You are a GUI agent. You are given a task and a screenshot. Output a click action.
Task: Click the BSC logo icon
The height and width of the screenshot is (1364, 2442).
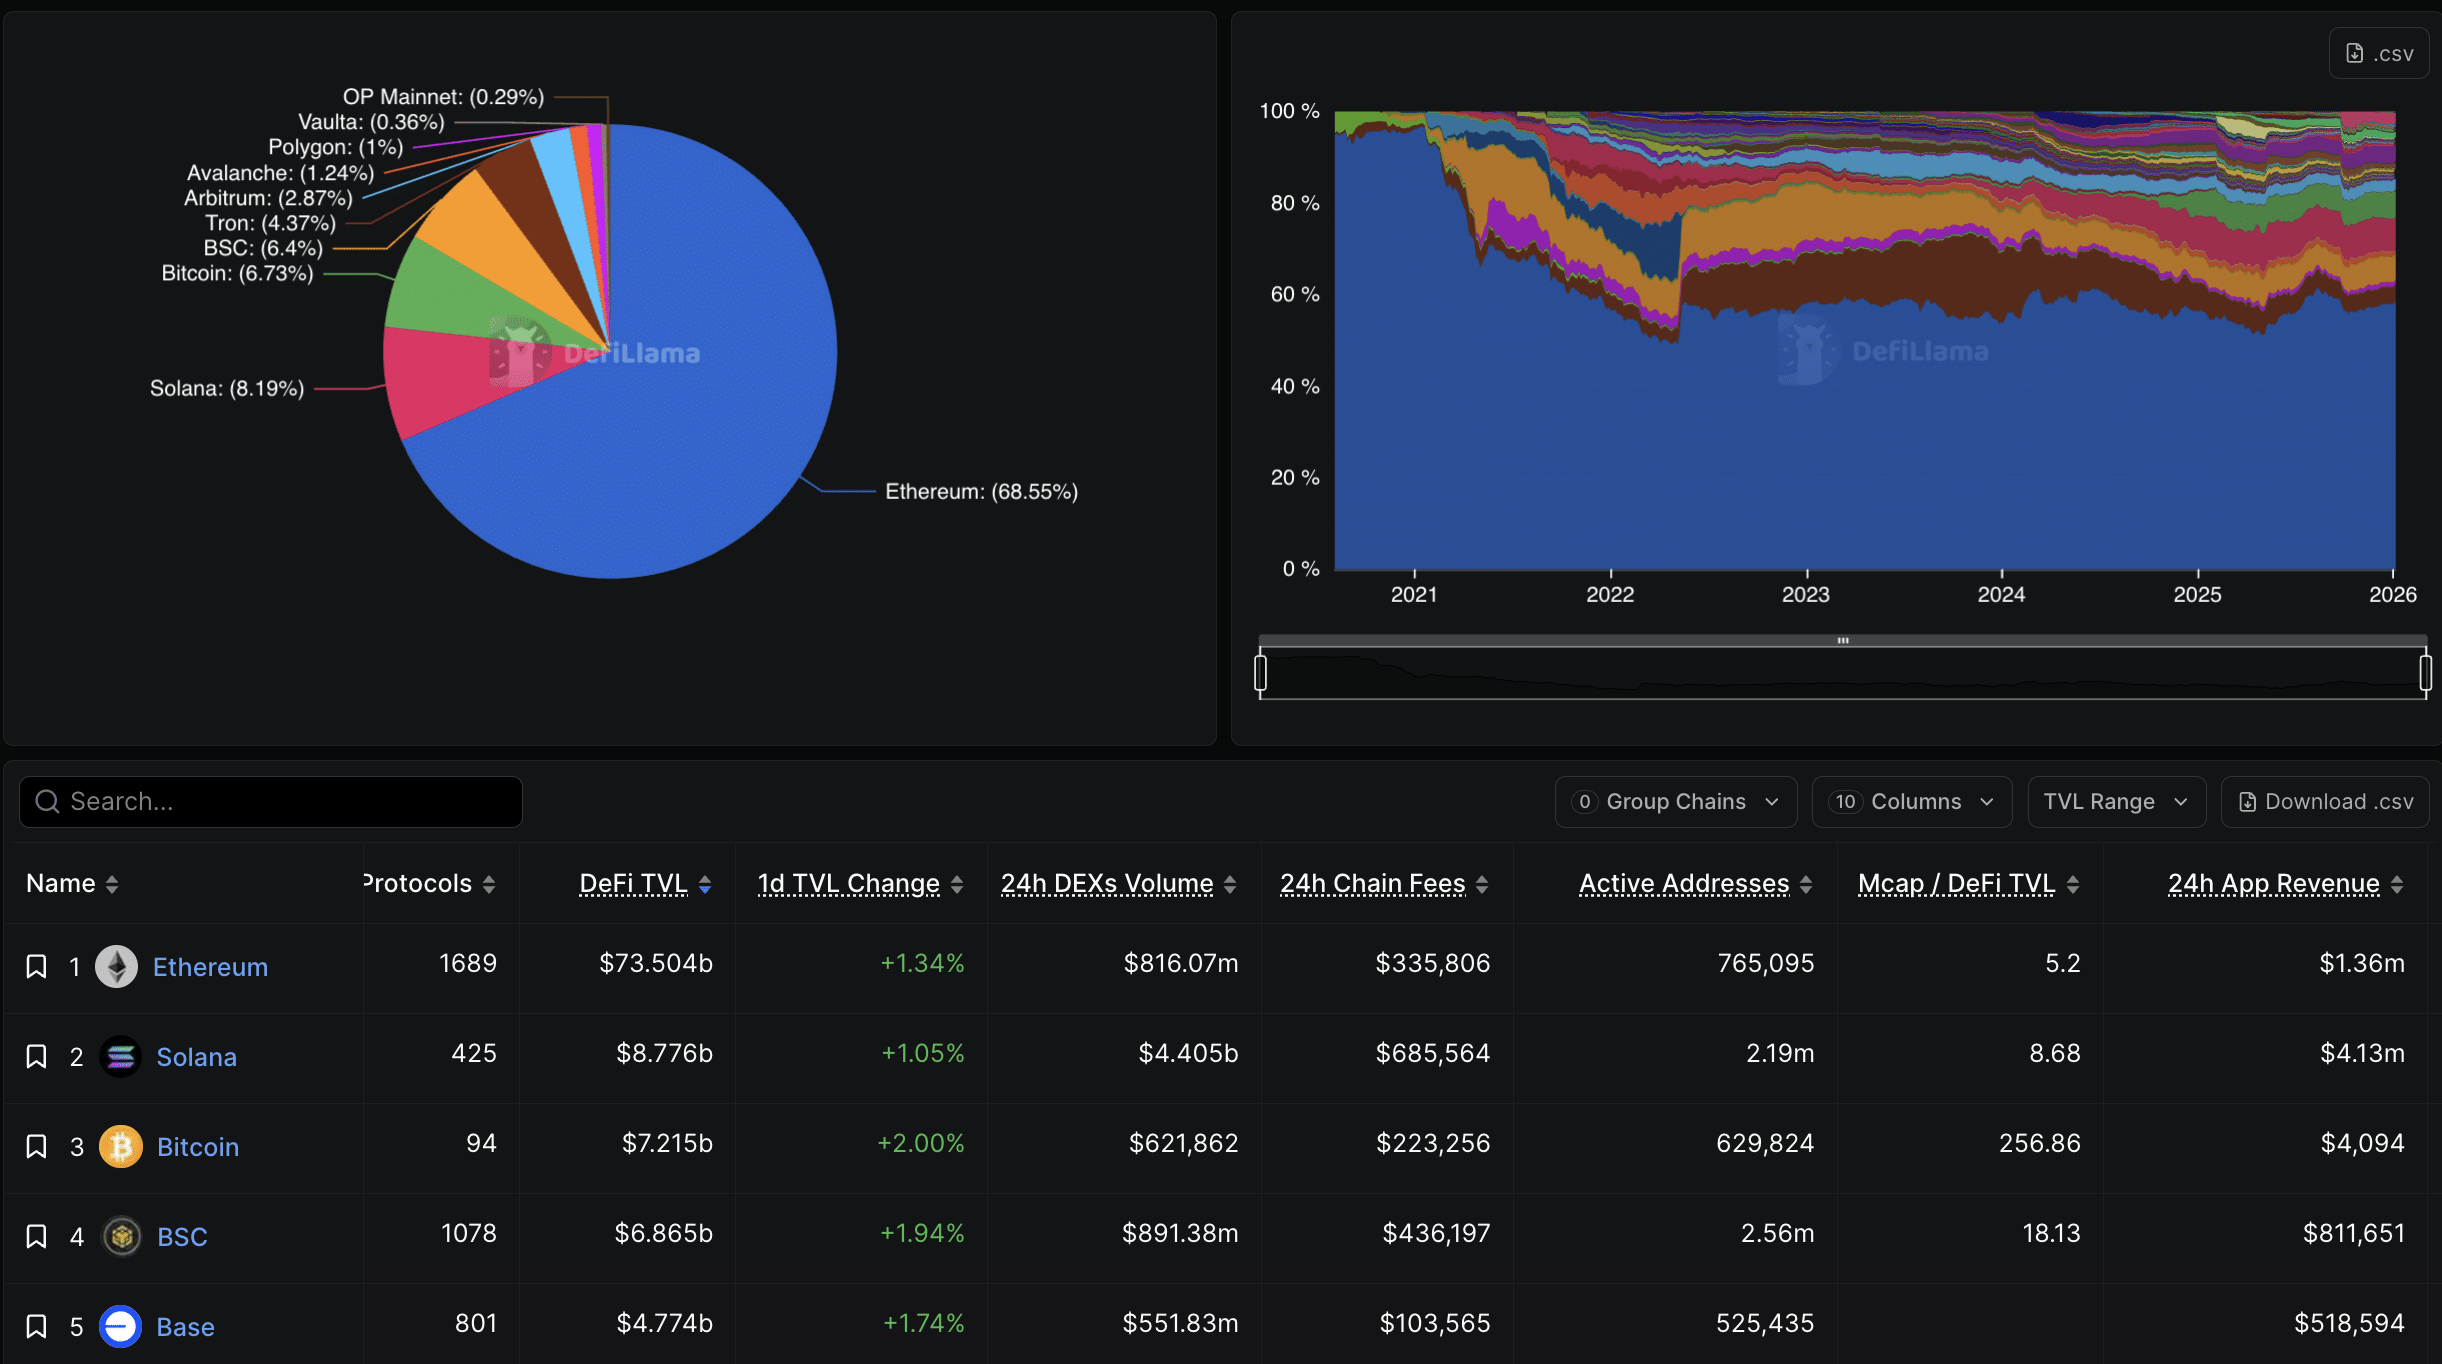[122, 1236]
